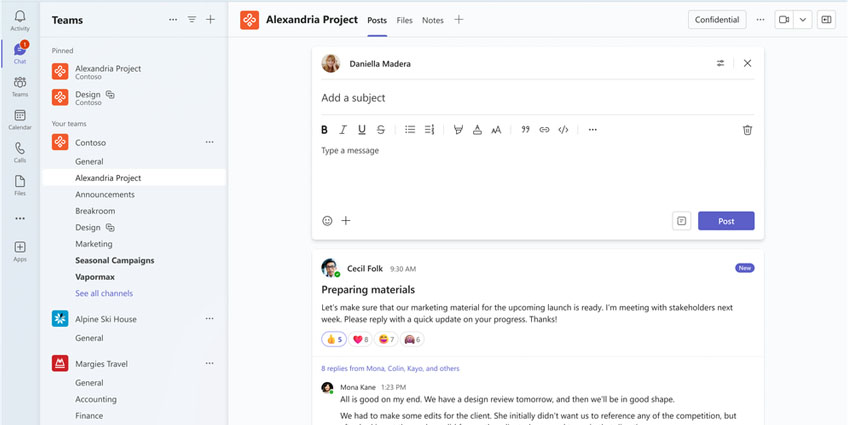
Task: Discard the draft with the trash icon
Action: [x=747, y=130]
